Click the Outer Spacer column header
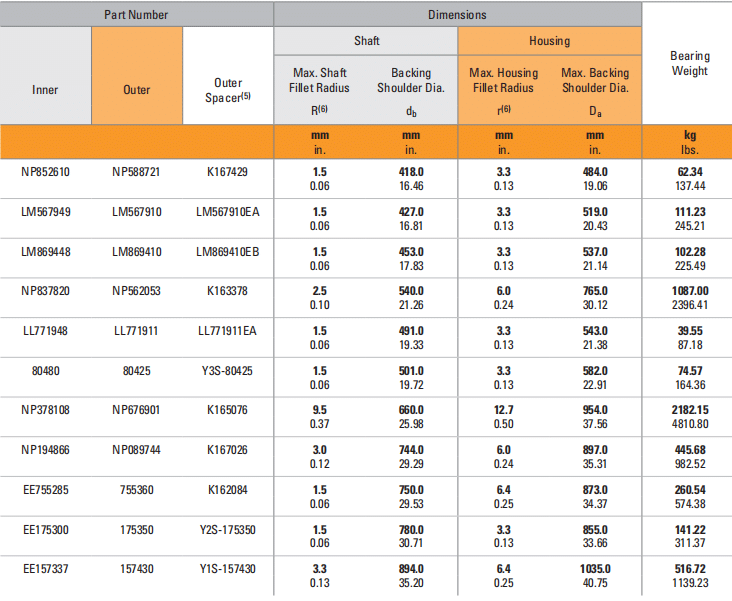 pos(228,90)
